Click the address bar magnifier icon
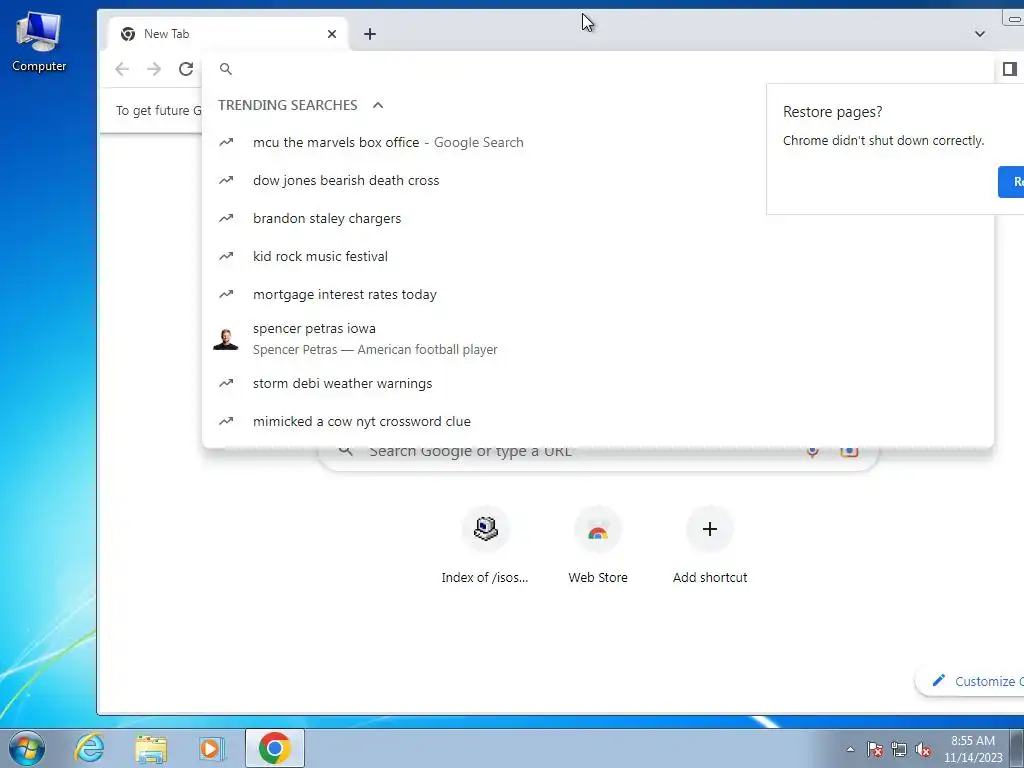The height and width of the screenshot is (768, 1024). tap(226, 69)
